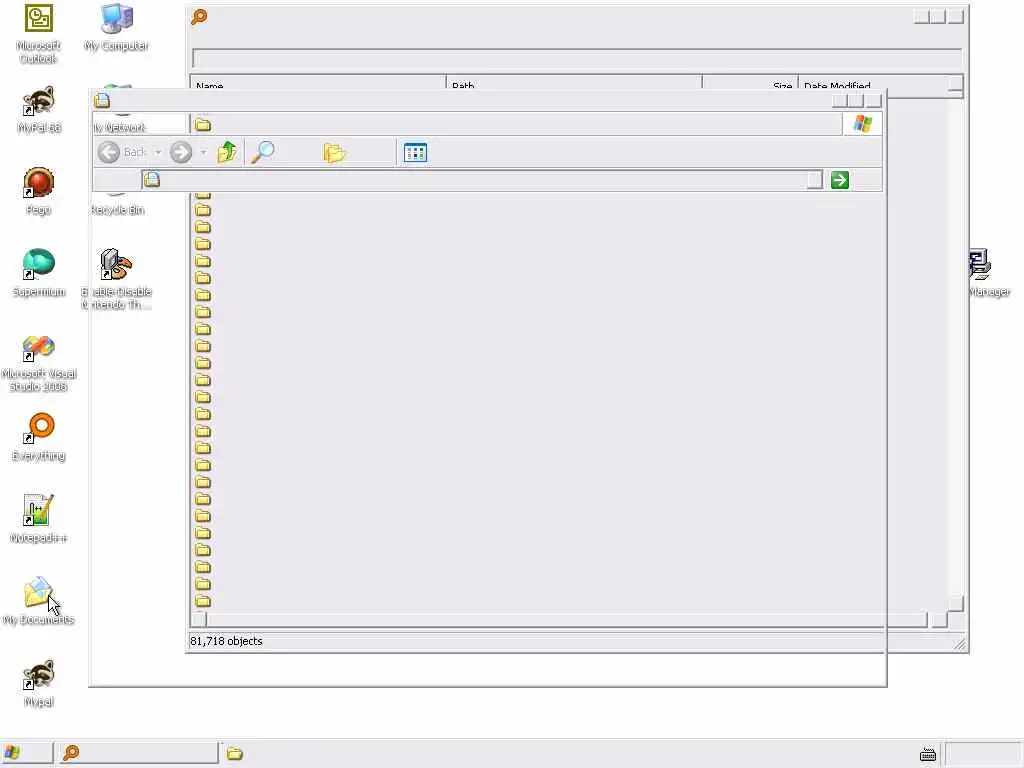Click the keyboard icon in system tray
Viewport: 1024px width, 768px height.
927,755
